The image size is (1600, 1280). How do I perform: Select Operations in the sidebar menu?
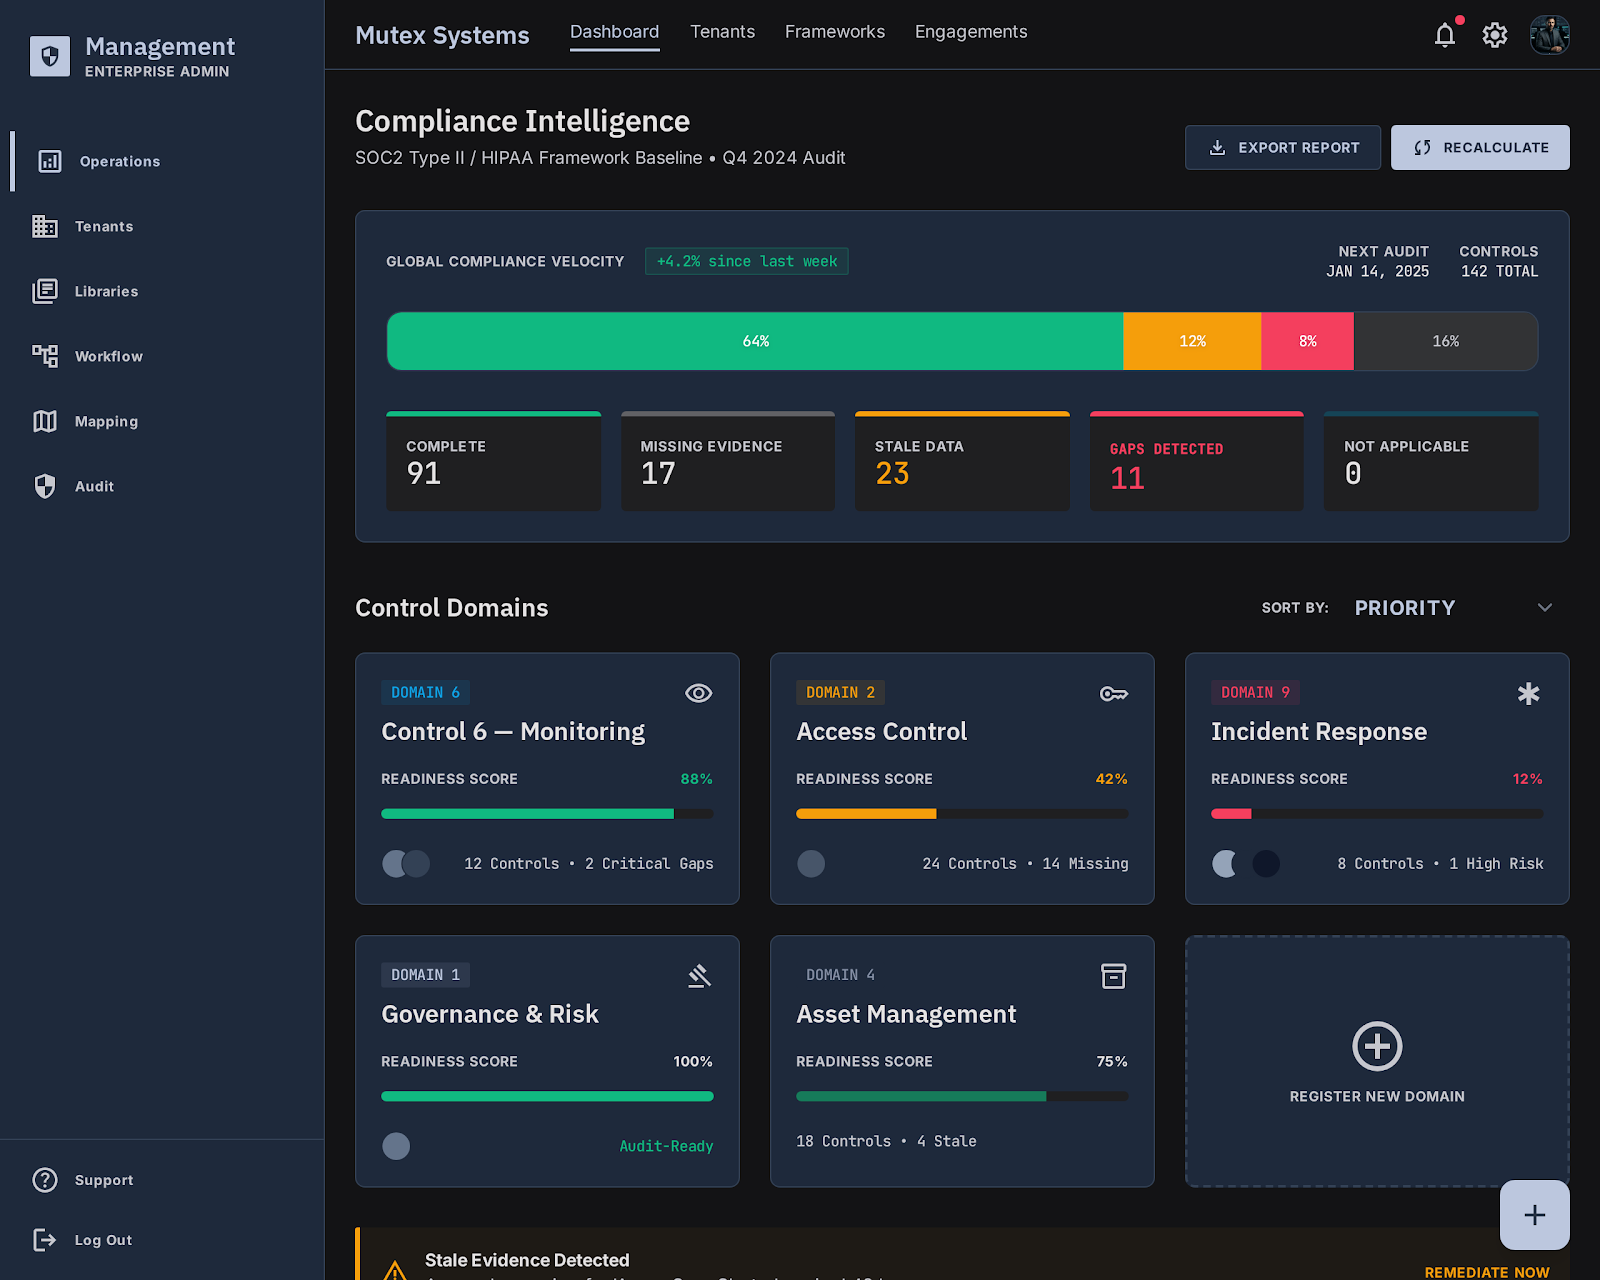coord(167,161)
